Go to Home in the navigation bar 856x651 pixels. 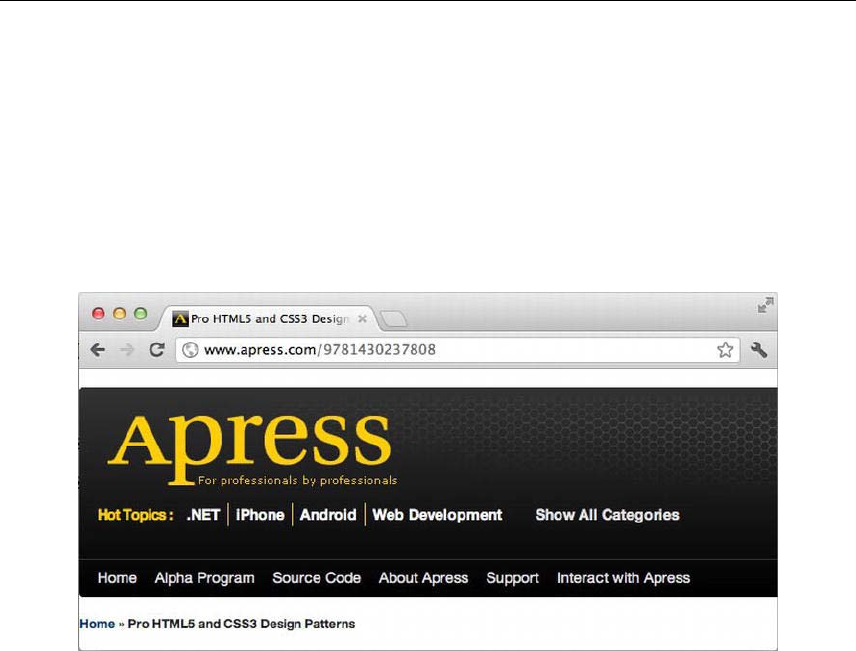(117, 578)
